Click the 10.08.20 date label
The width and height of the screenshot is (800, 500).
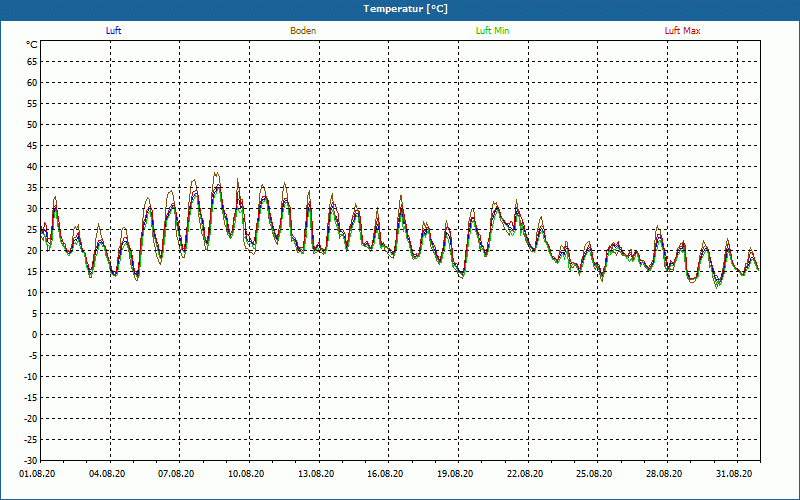coord(246,474)
